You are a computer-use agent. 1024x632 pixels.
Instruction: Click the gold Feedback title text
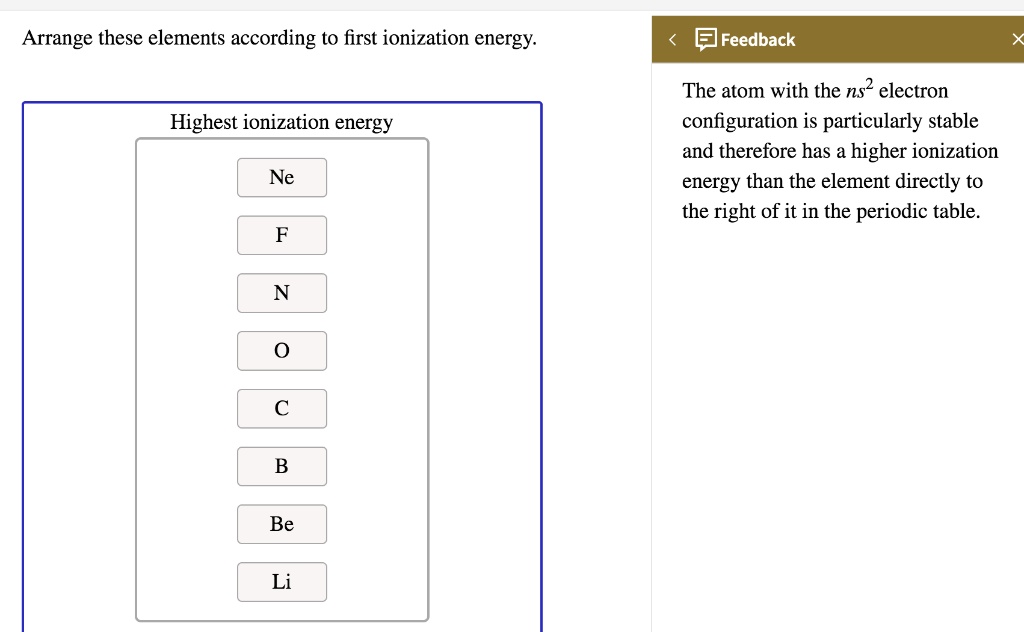pyautogui.click(x=756, y=39)
